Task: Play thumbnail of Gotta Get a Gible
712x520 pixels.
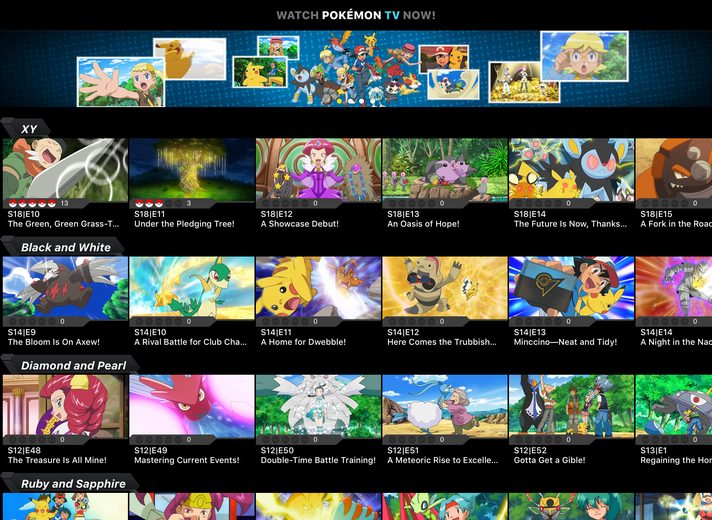Action: click(571, 406)
